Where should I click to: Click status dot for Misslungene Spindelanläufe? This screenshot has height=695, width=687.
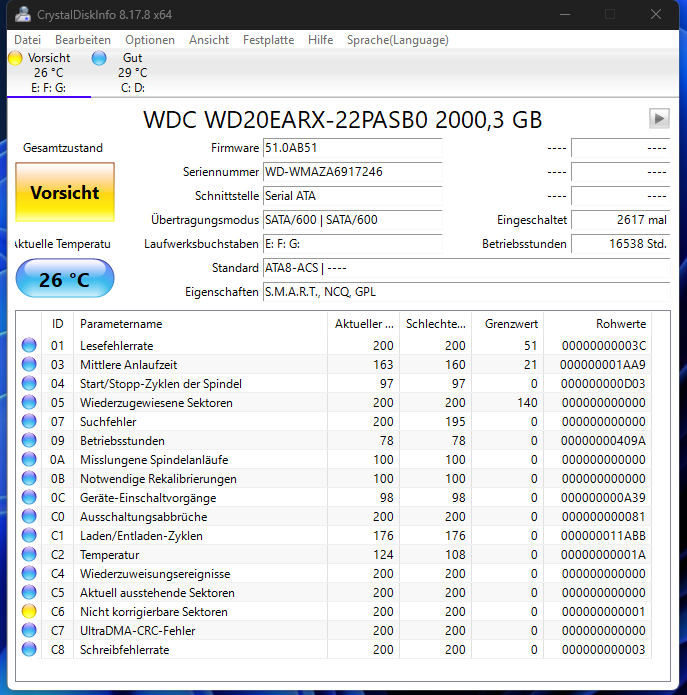29,459
